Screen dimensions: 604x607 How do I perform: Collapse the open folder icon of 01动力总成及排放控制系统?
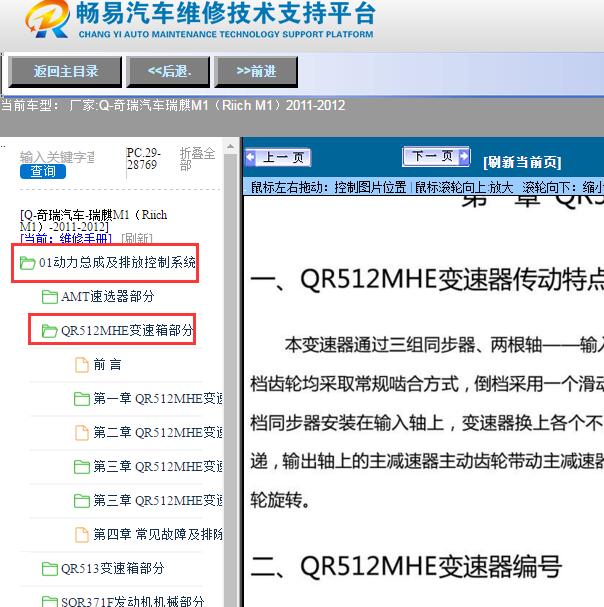[x=27, y=263]
